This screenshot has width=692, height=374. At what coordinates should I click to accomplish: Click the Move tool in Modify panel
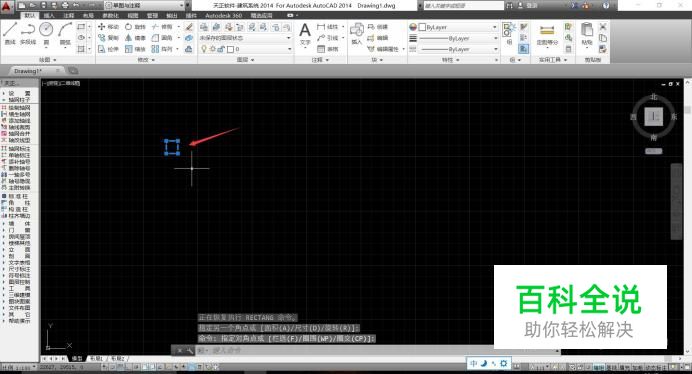pyautogui.click(x=108, y=27)
